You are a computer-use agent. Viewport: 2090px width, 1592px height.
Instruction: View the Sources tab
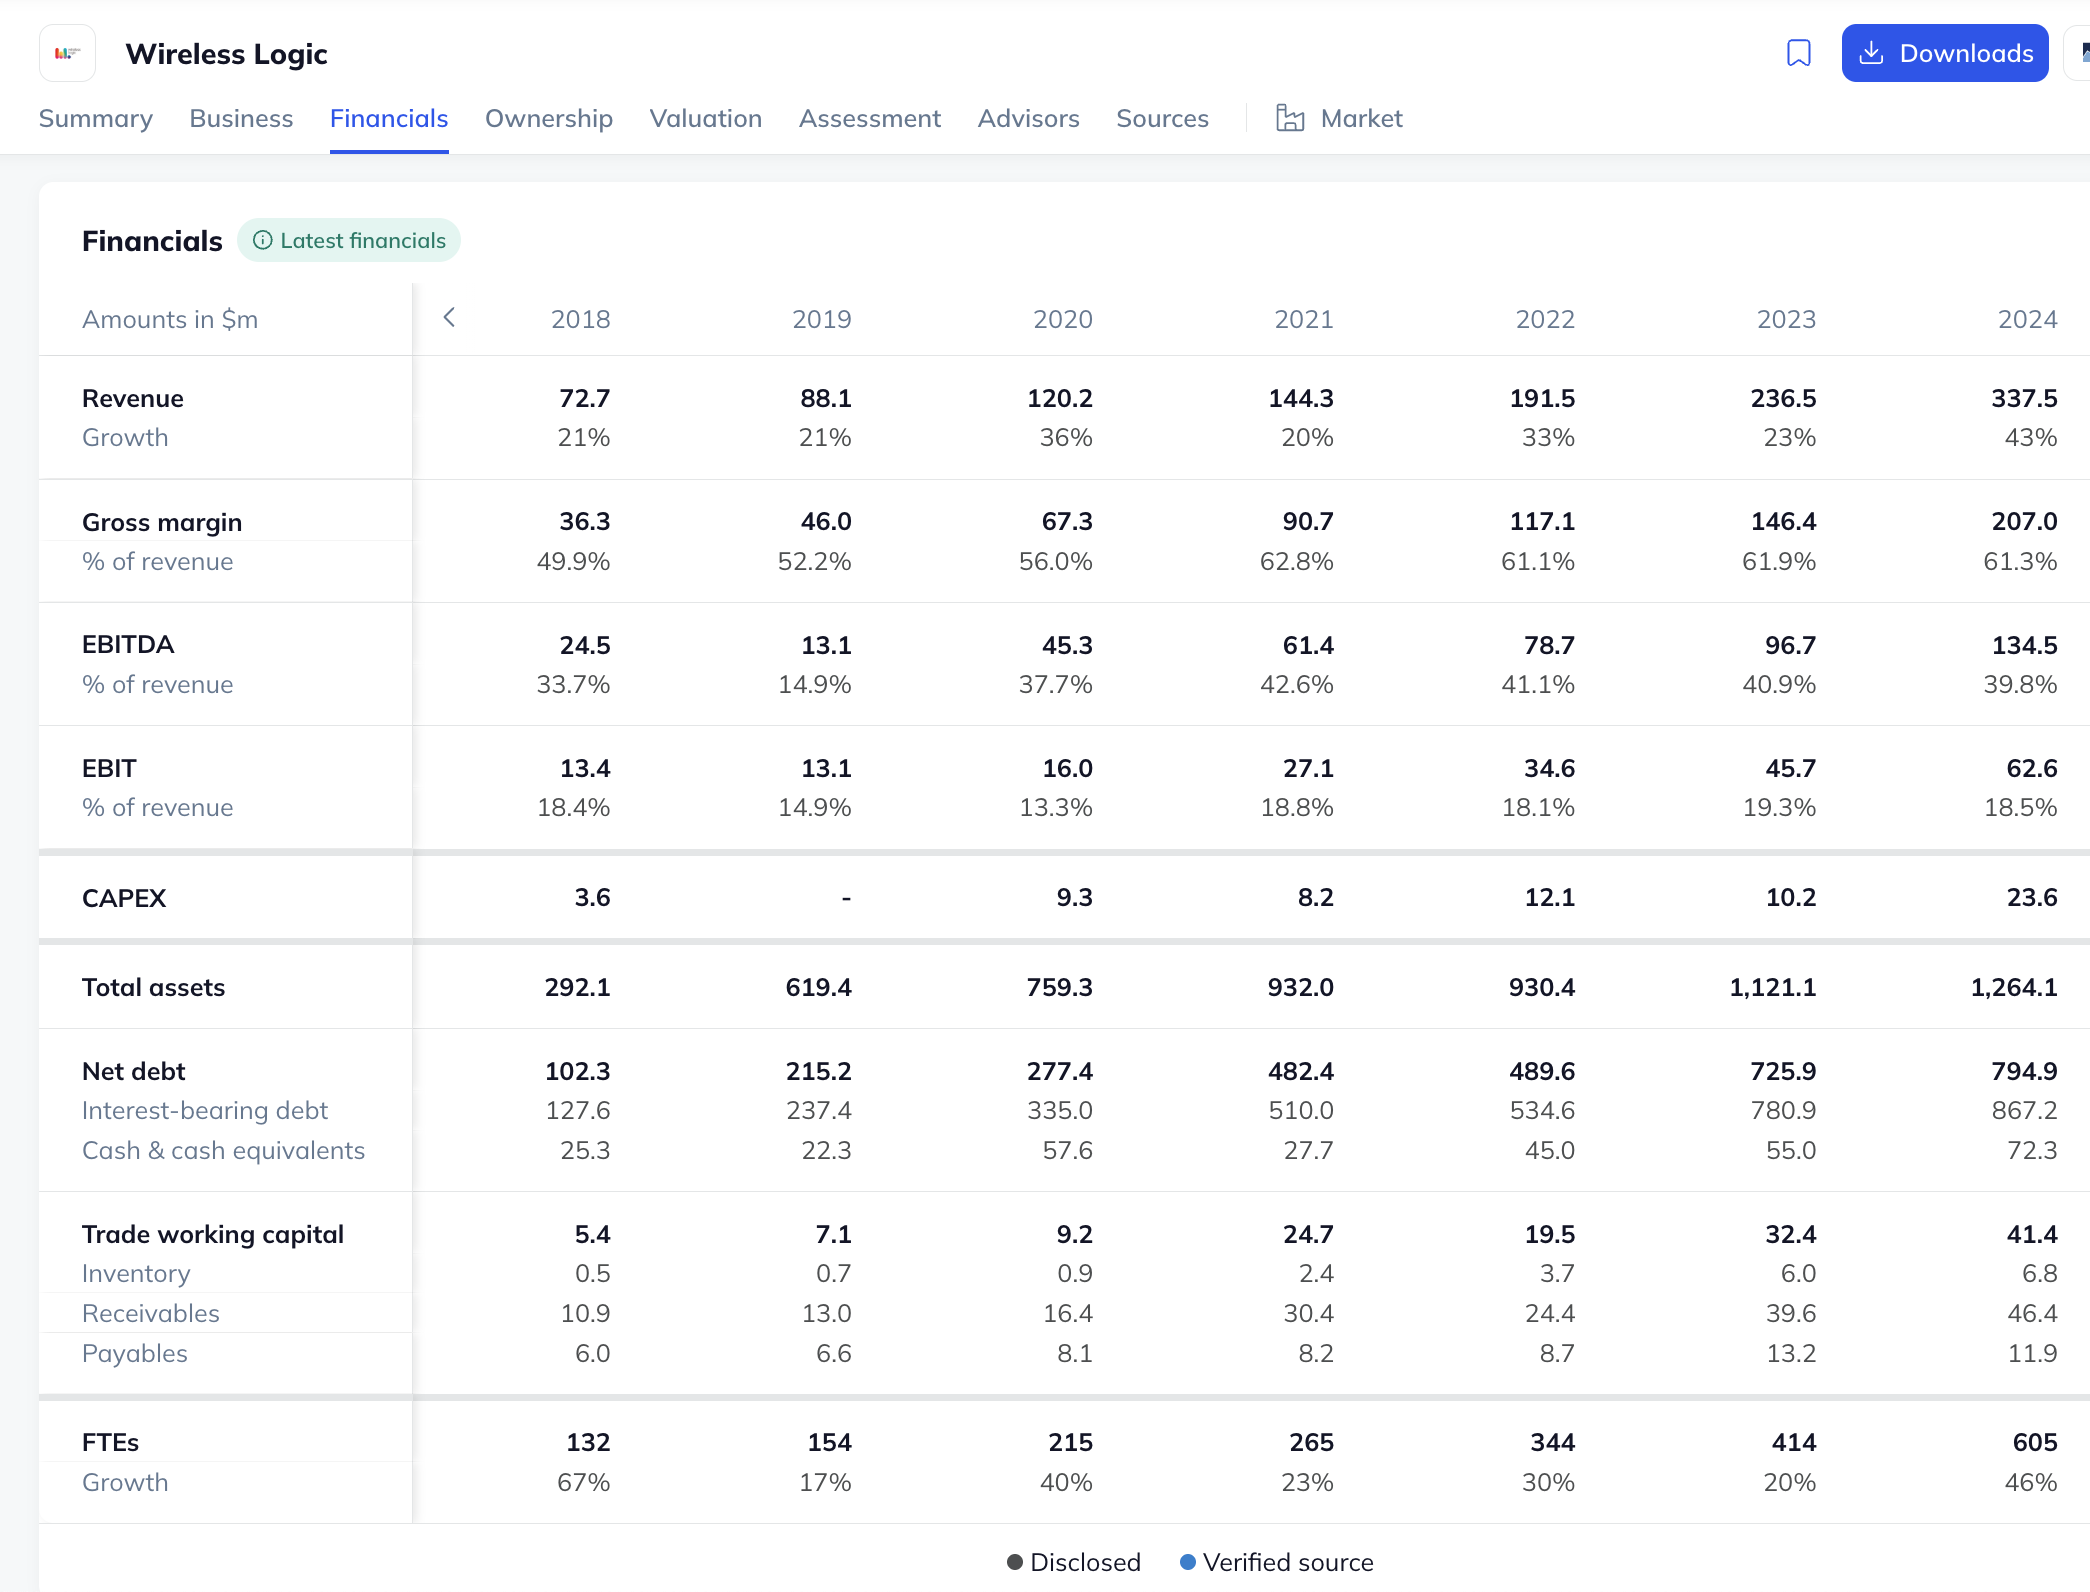point(1162,119)
